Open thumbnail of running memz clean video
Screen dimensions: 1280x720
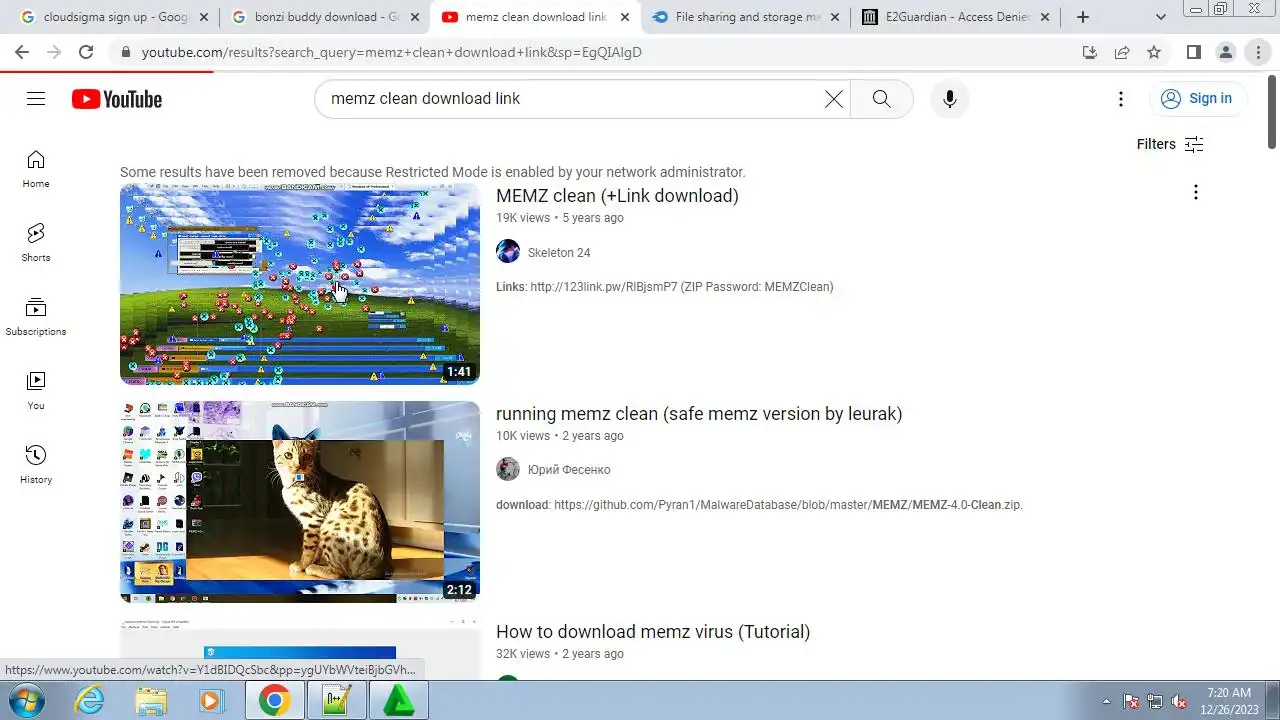coord(300,502)
